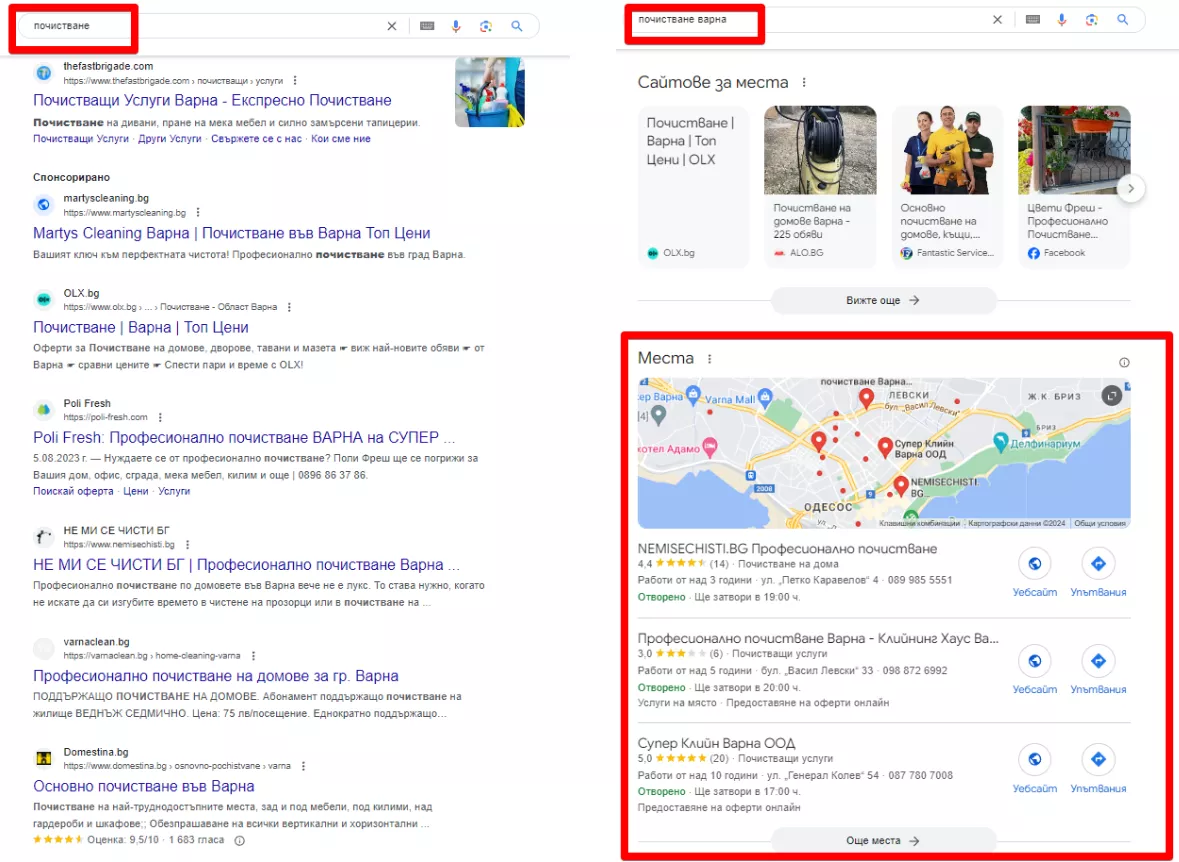The width and height of the screenshot is (1179, 862).
Task: Open the 'Основно почистване във Варна' result
Action: [144, 786]
